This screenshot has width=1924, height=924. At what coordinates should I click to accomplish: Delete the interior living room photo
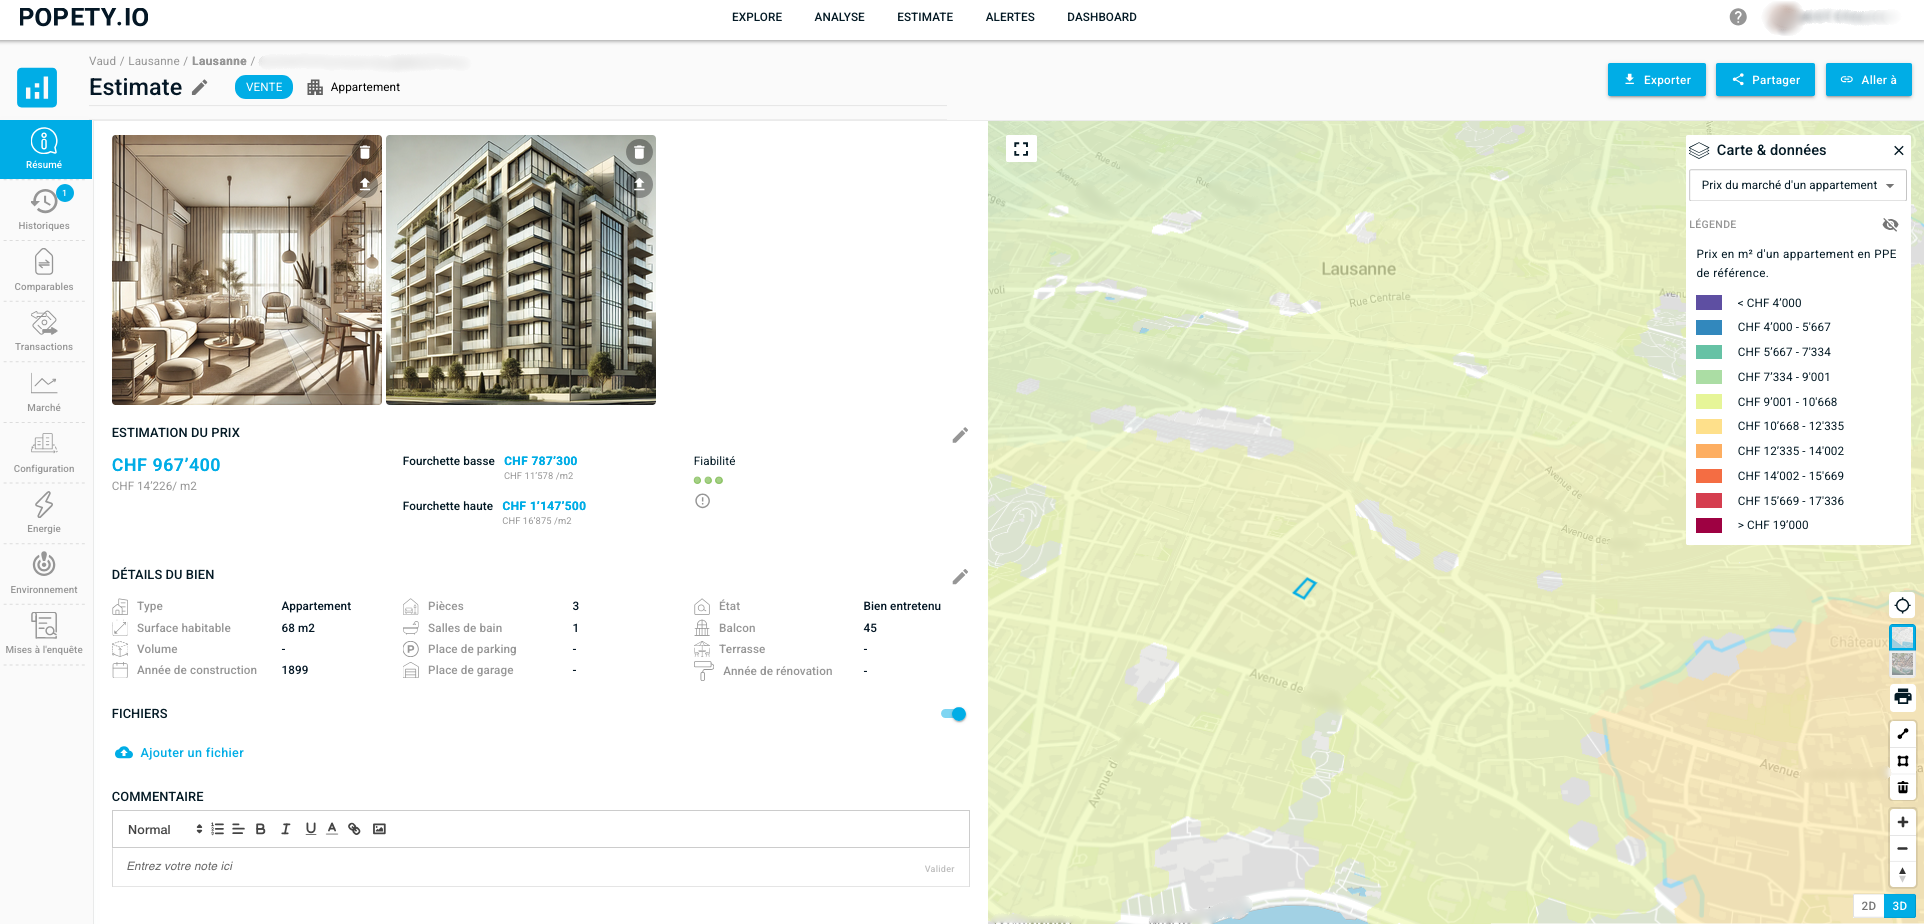click(x=365, y=152)
